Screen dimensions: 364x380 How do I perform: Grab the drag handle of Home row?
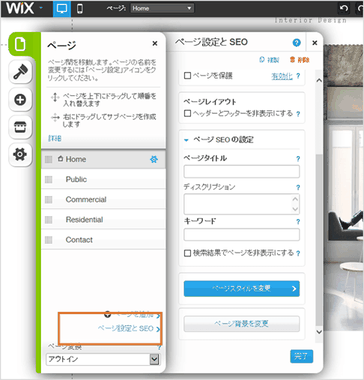click(x=49, y=160)
